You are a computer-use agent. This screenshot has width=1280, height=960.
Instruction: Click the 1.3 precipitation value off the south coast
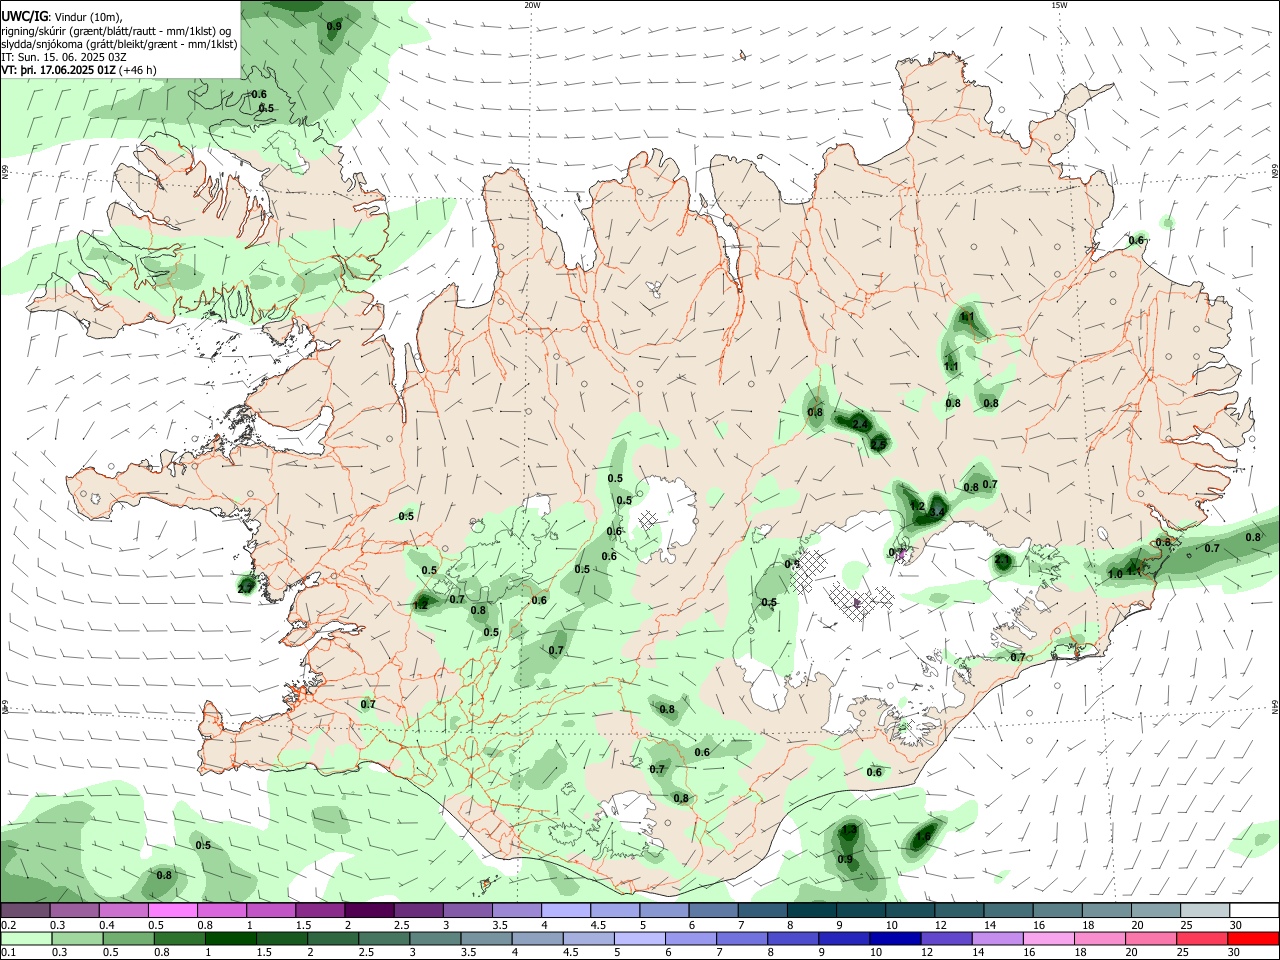pos(849,829)
